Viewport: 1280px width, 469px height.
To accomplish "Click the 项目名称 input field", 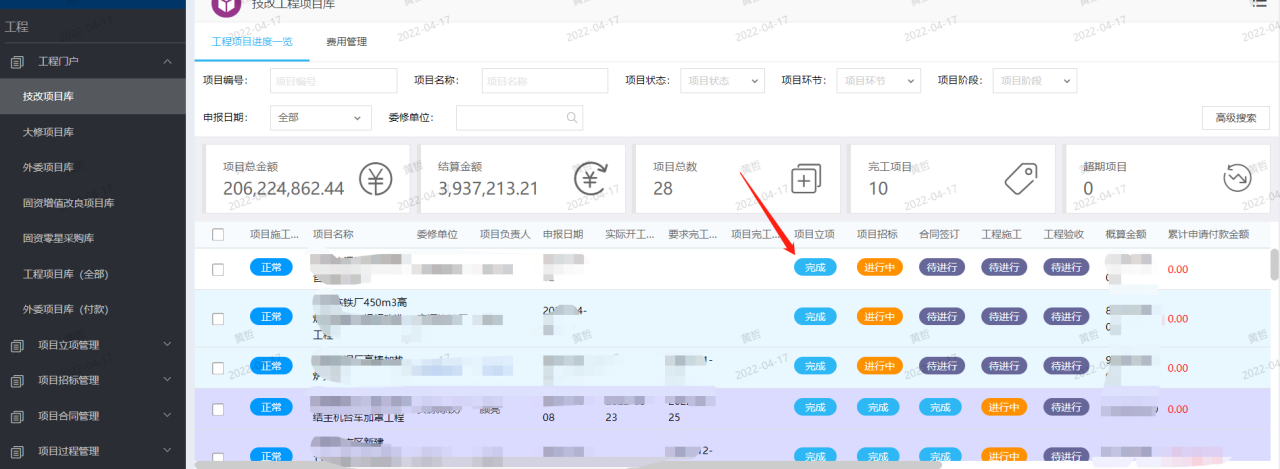I will 545,81.
